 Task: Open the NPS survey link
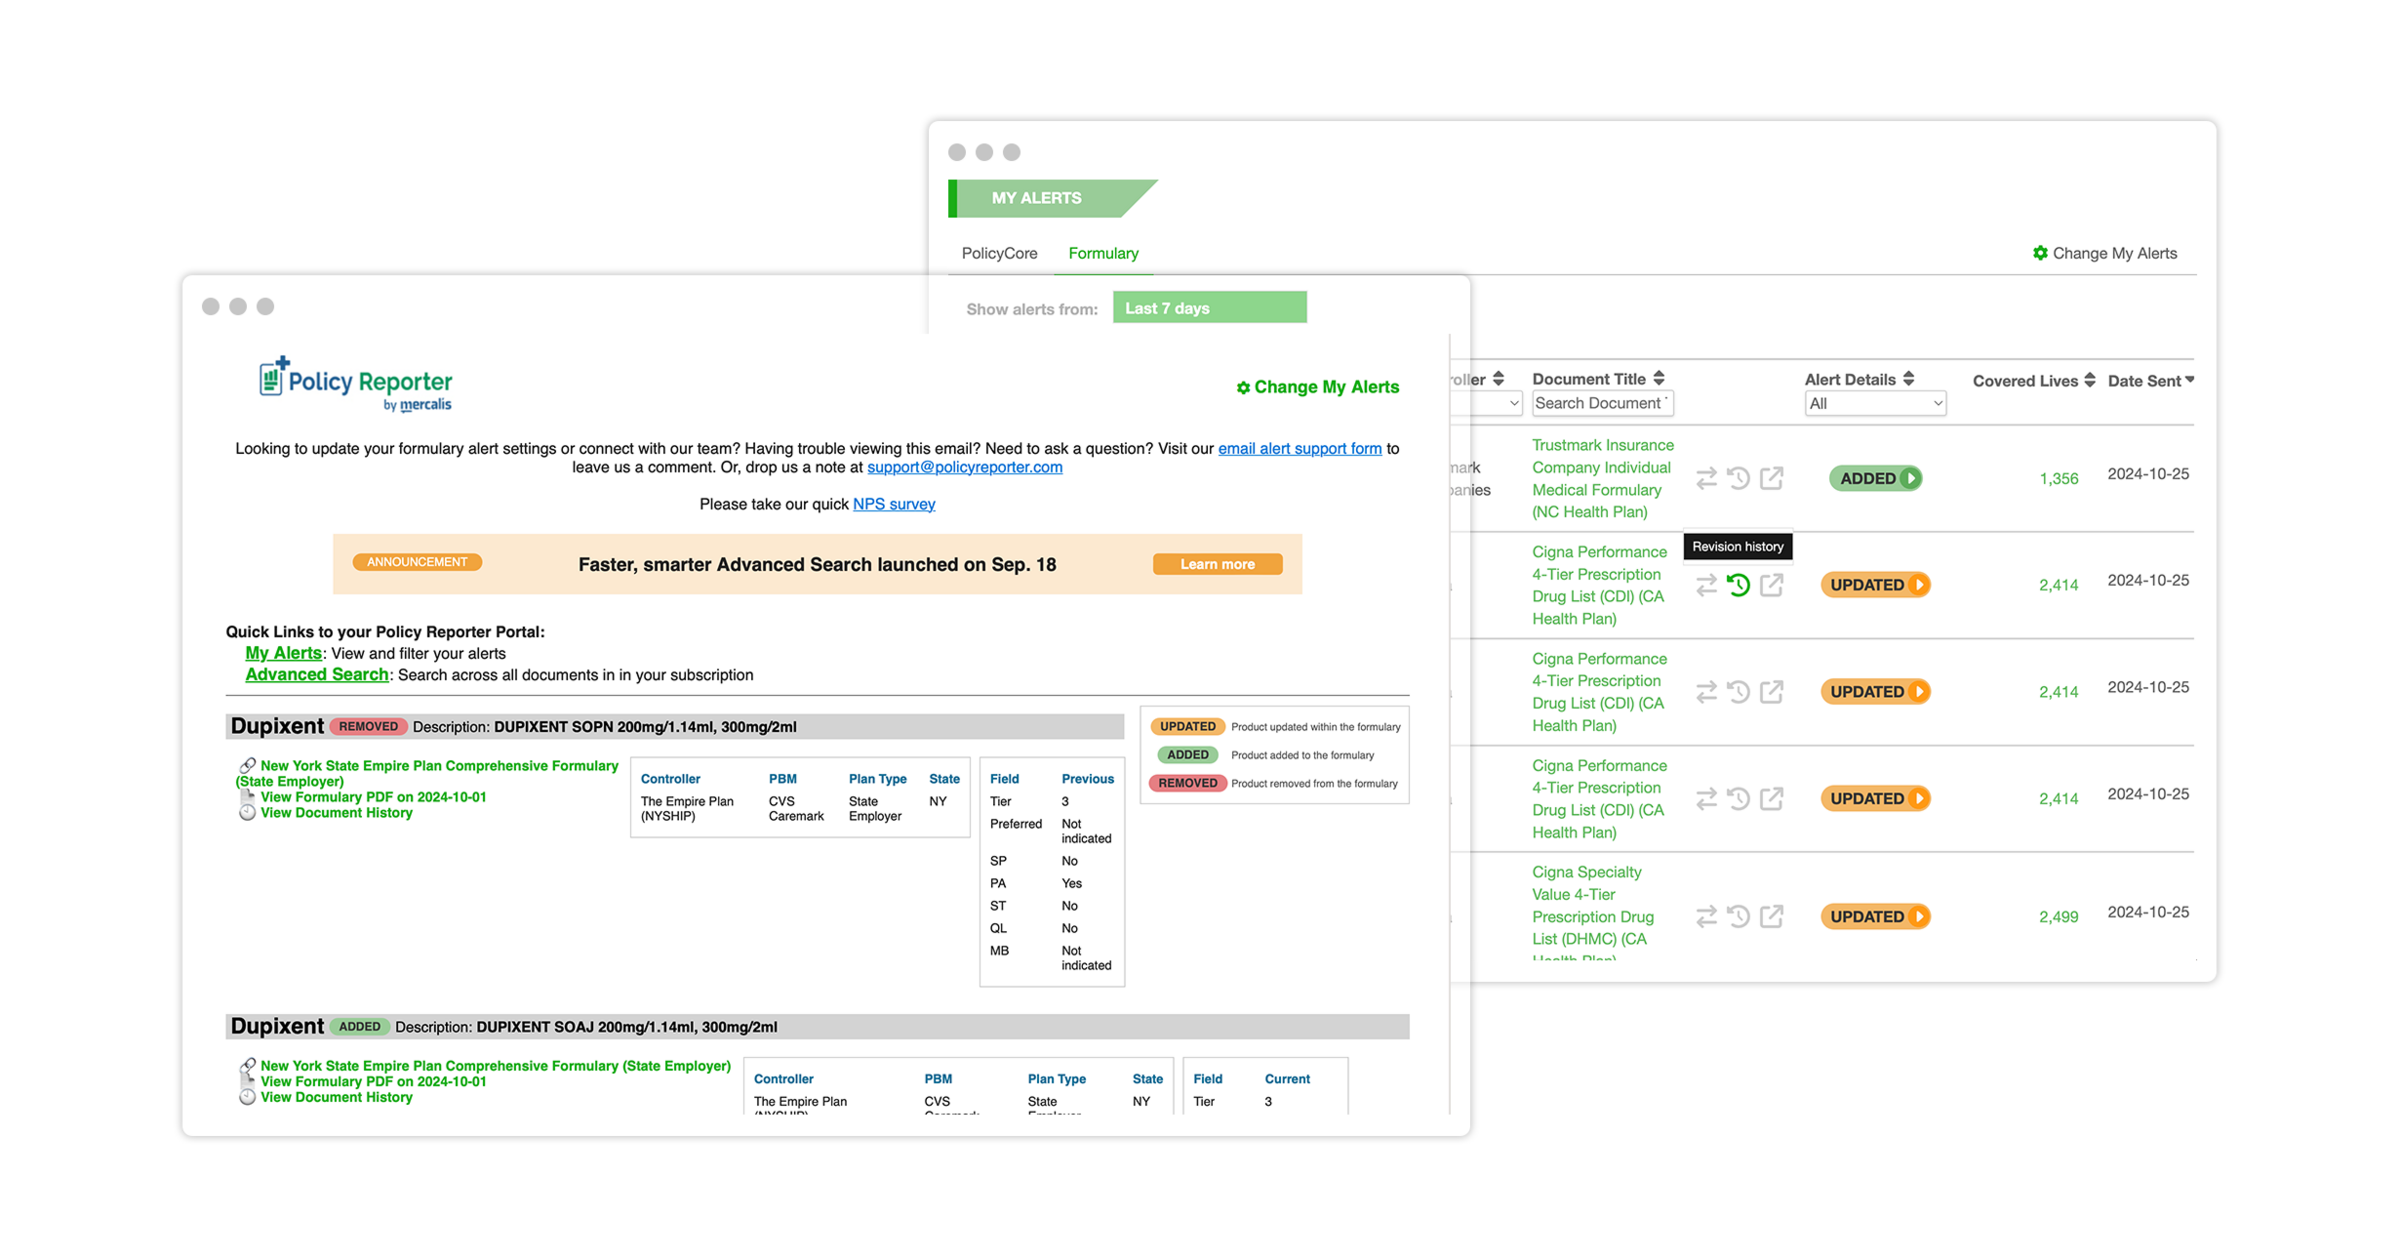point(893,504)
